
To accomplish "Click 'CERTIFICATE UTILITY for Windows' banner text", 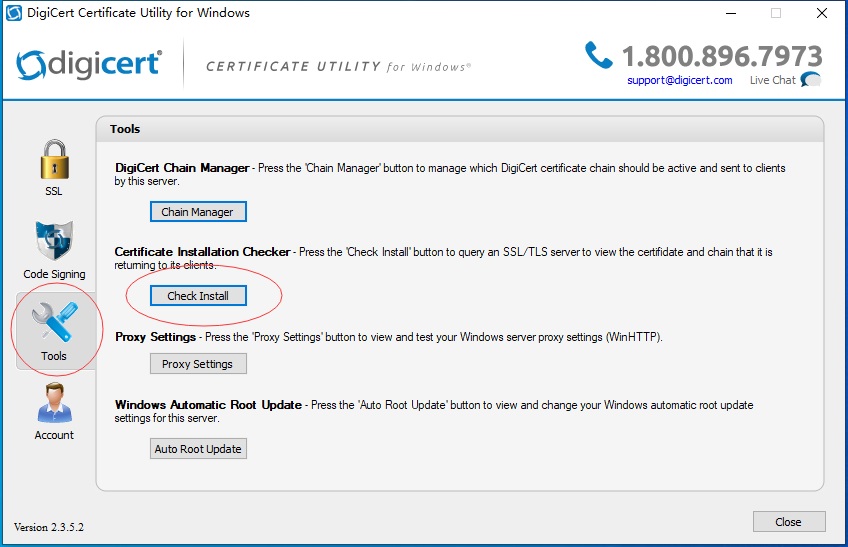I will (x=338, y=67).
